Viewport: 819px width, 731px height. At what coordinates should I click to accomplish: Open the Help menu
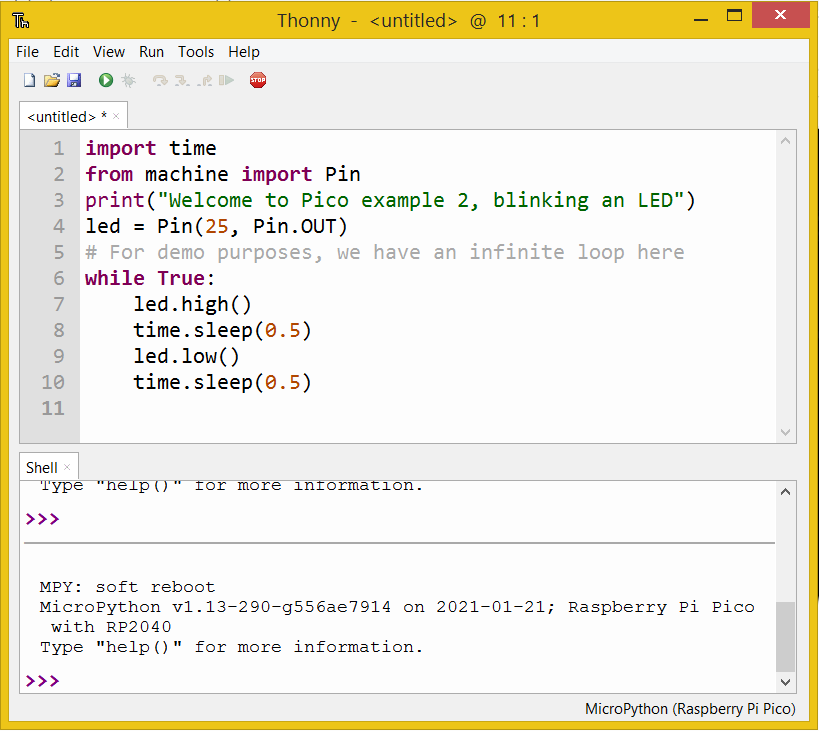244,52
